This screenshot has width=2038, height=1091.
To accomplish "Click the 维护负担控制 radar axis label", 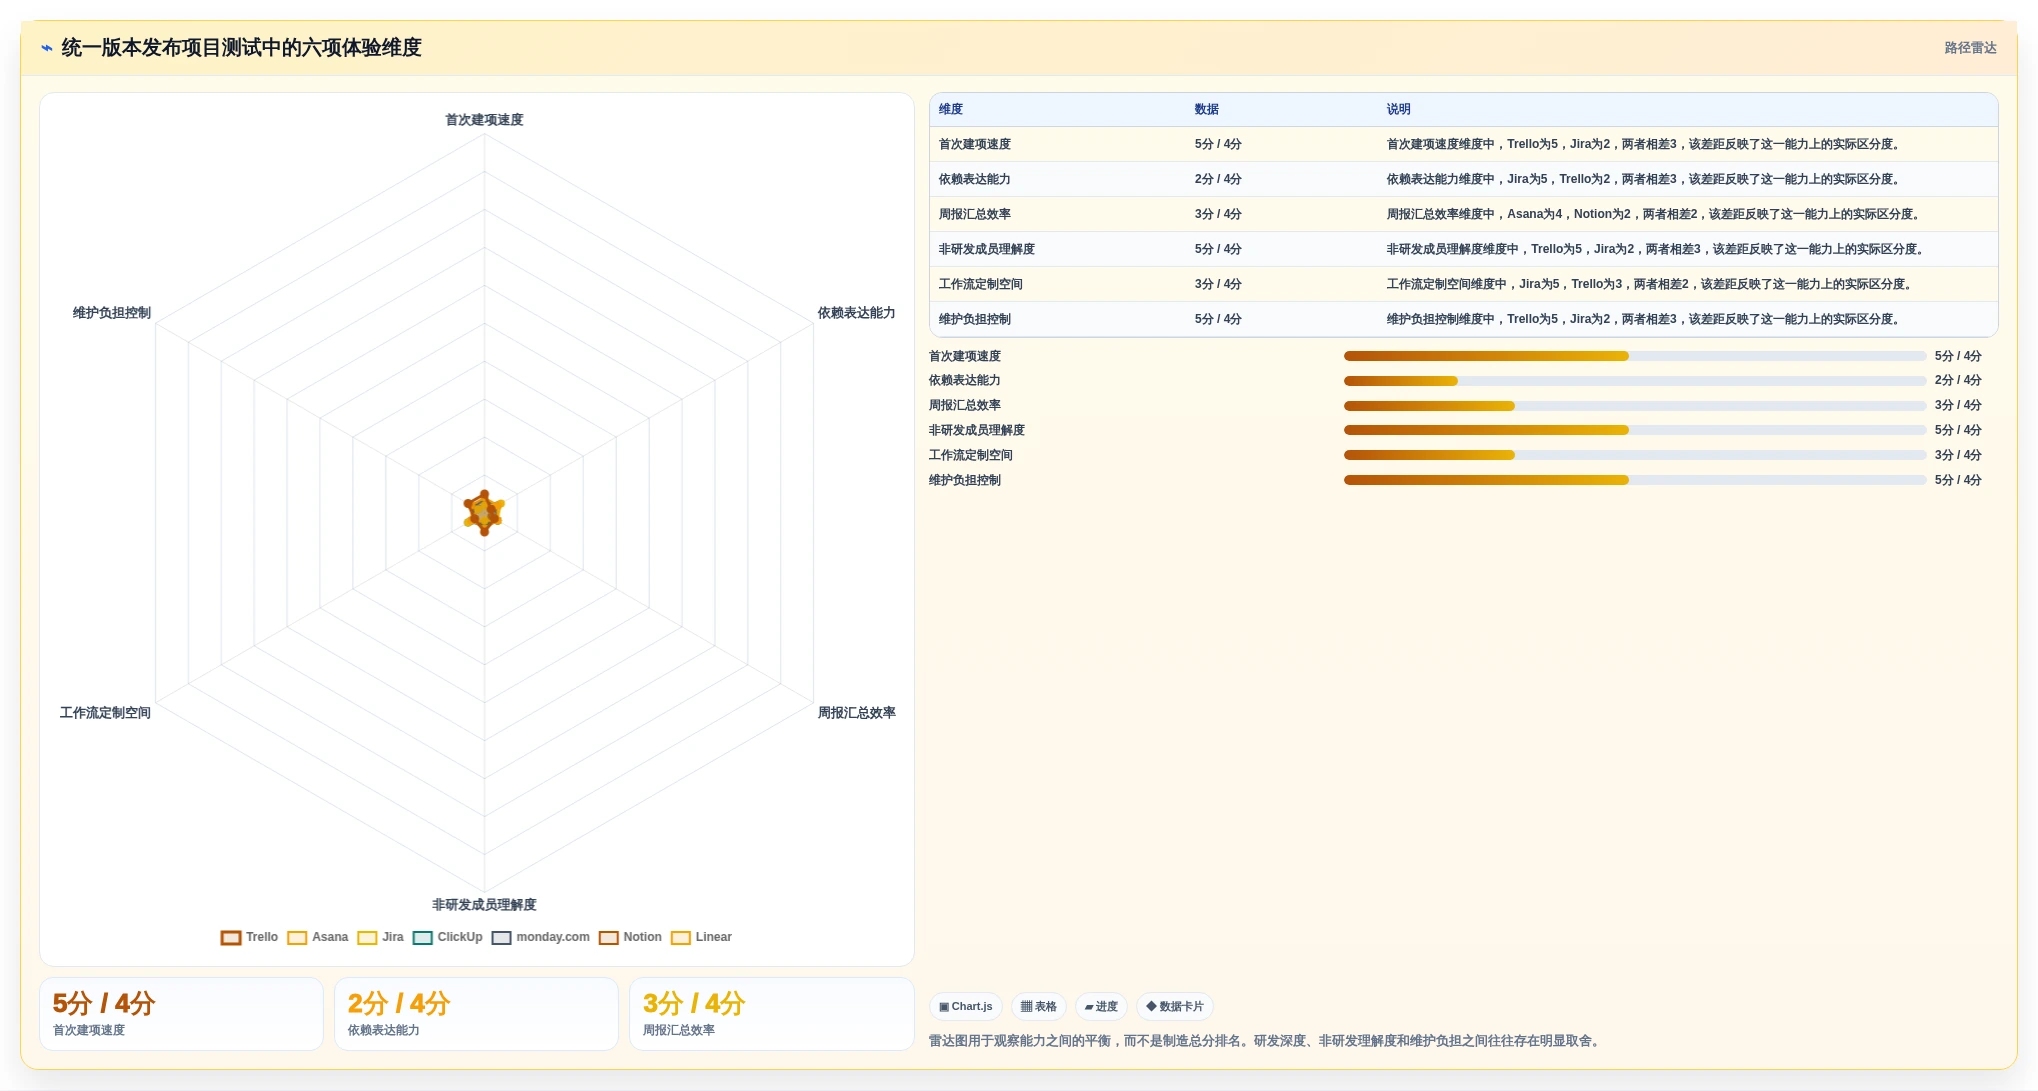I will pos(112,313).
